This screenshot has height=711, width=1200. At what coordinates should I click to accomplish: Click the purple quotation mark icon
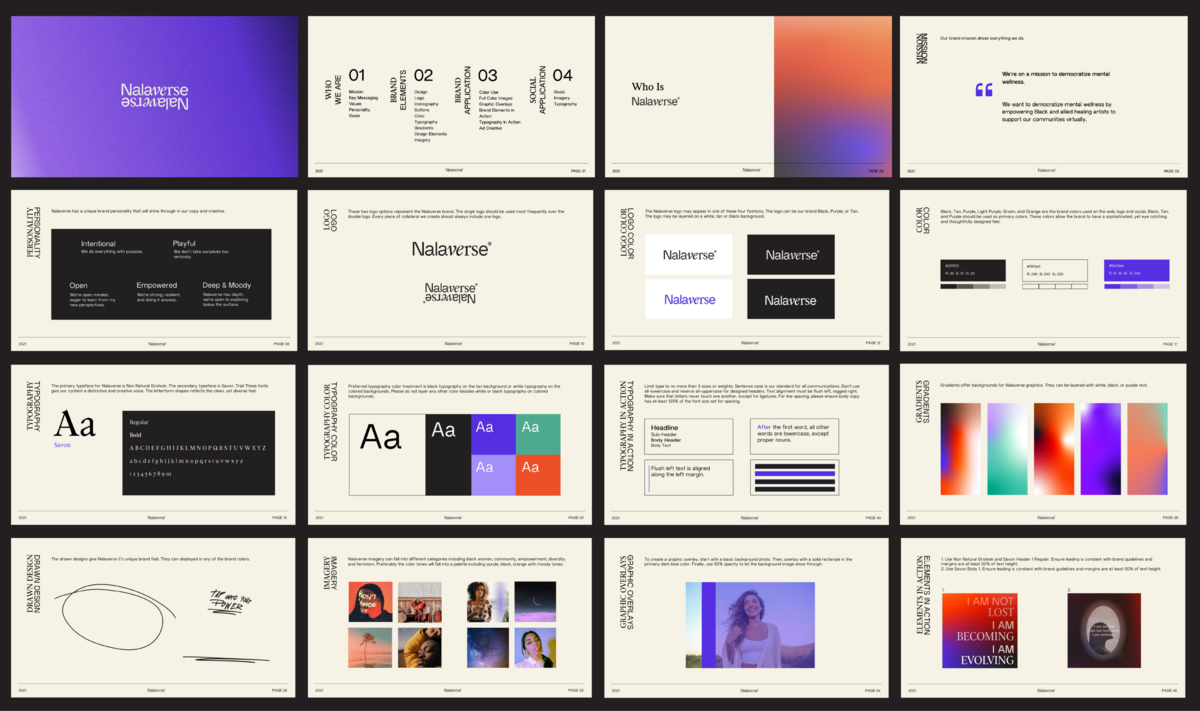click(984, 90)
